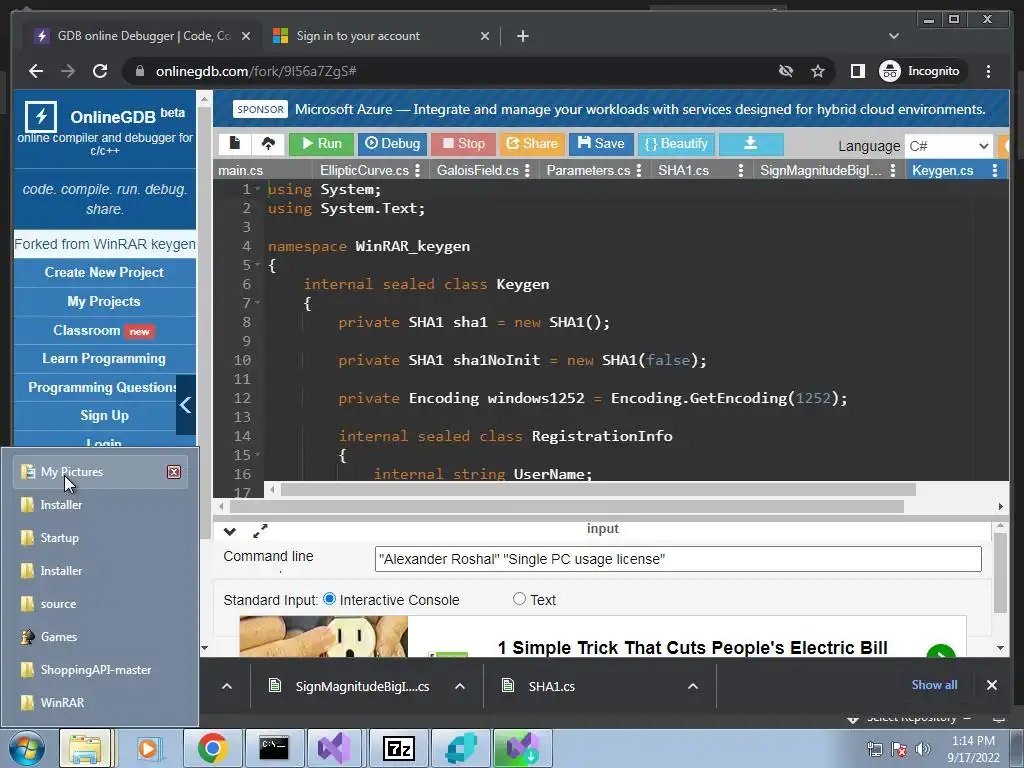
Task: Select Interactive Console radio button
Action: pos(330,599)
